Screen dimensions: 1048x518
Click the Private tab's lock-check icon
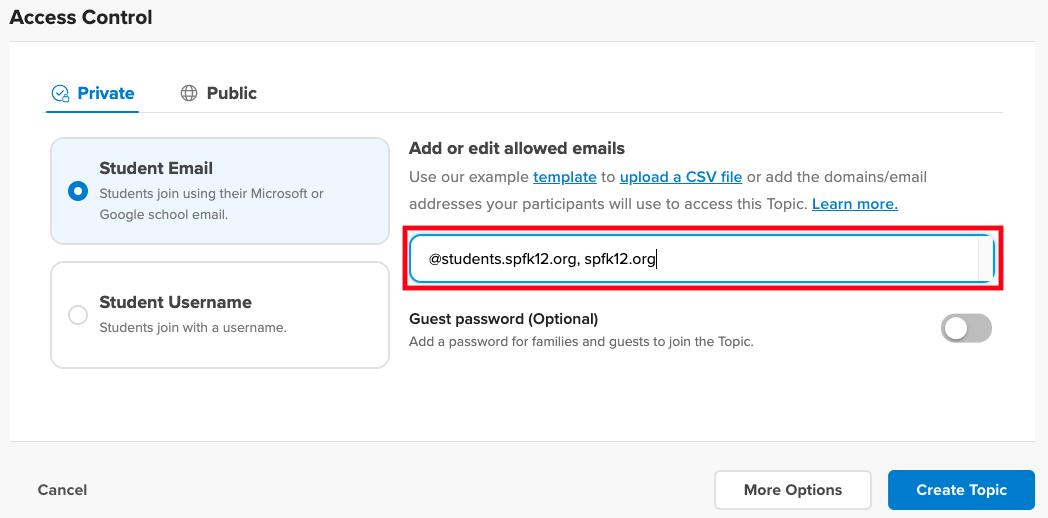(x=61, y=94)
